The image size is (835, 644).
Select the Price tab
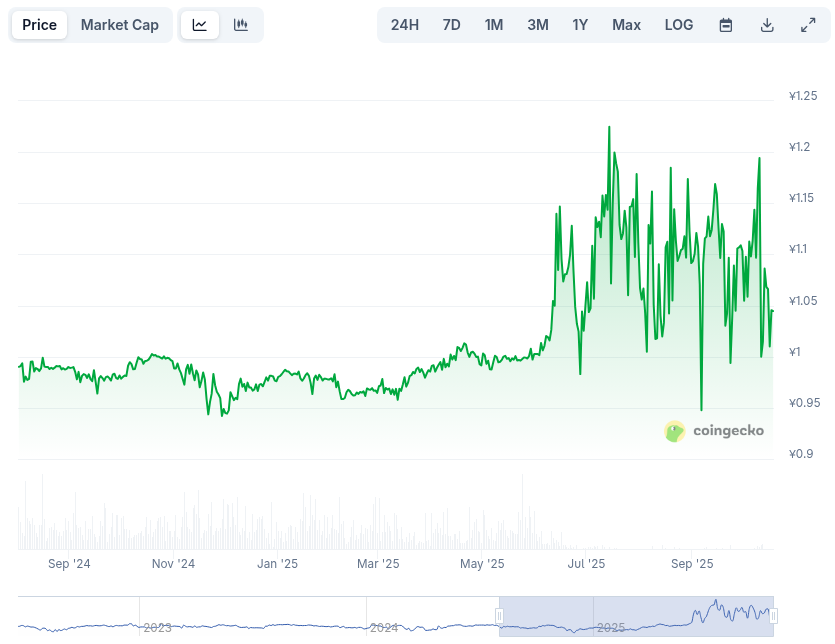[39, 25]
